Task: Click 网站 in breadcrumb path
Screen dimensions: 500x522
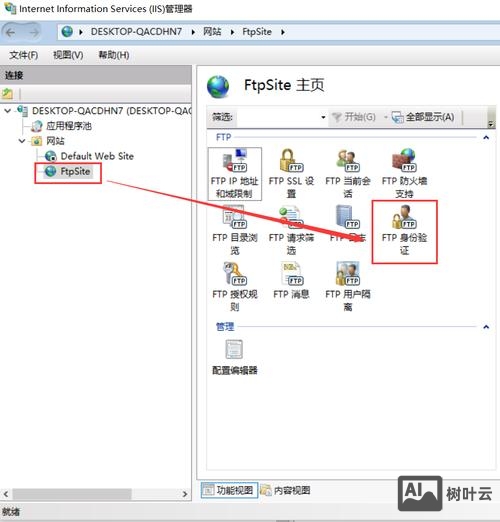Action: click(212, 32)
